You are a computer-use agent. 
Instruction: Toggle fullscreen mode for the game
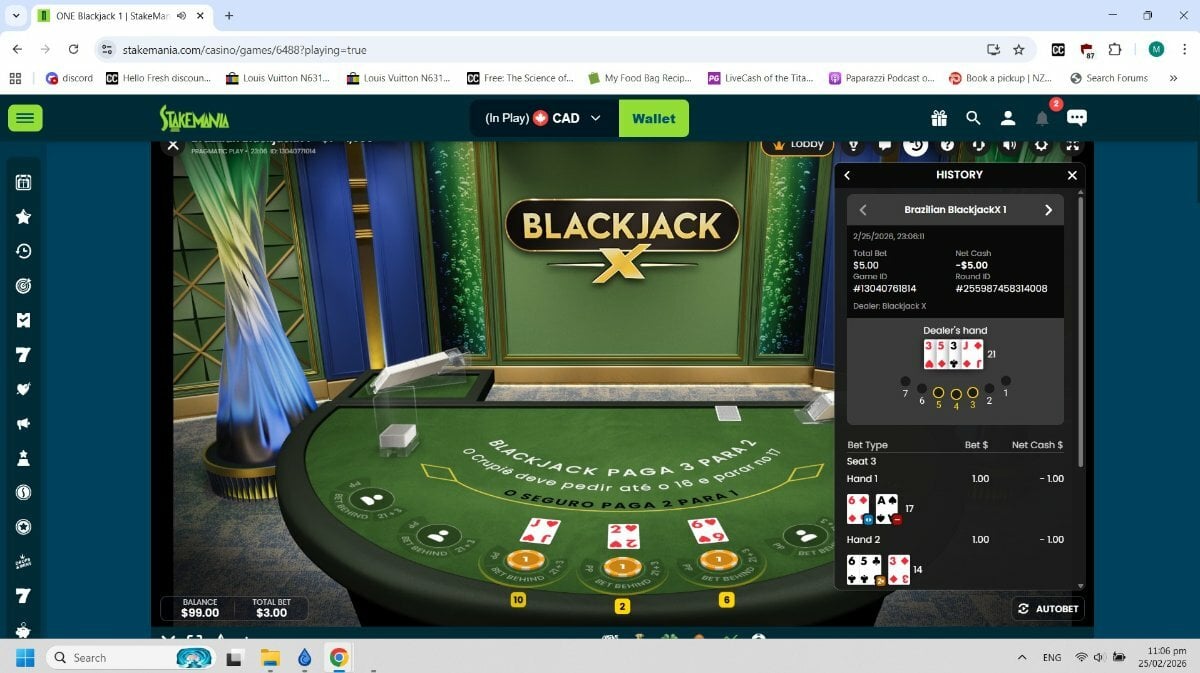click(1072, 145)
